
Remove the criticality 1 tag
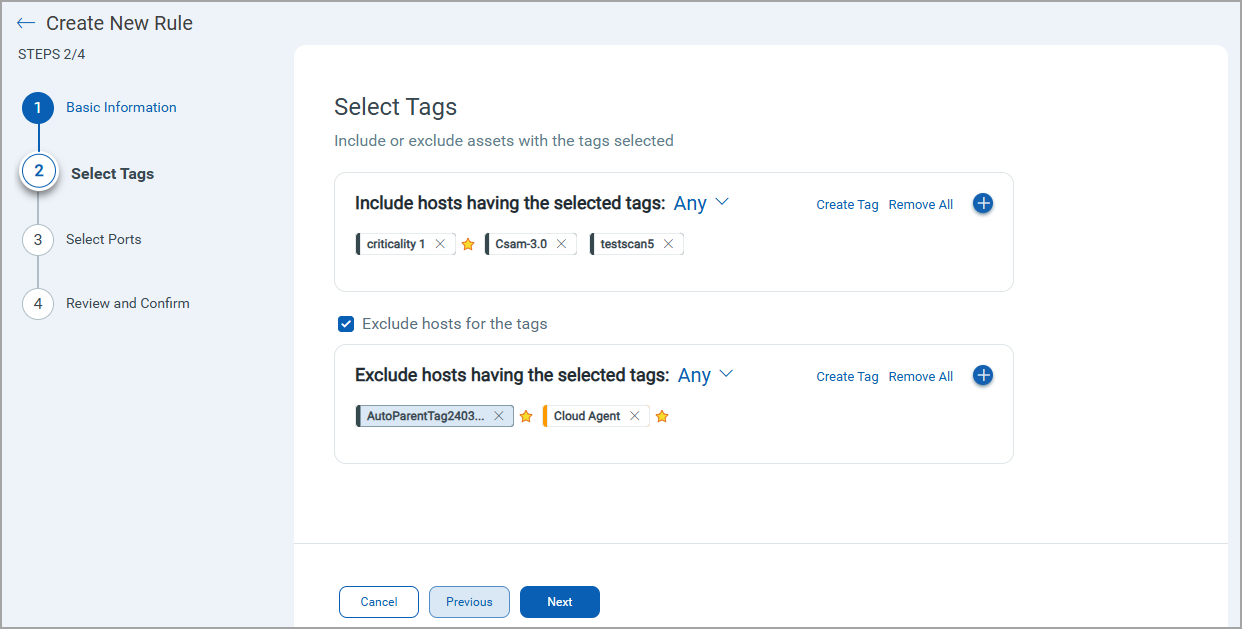click(440, 244)
